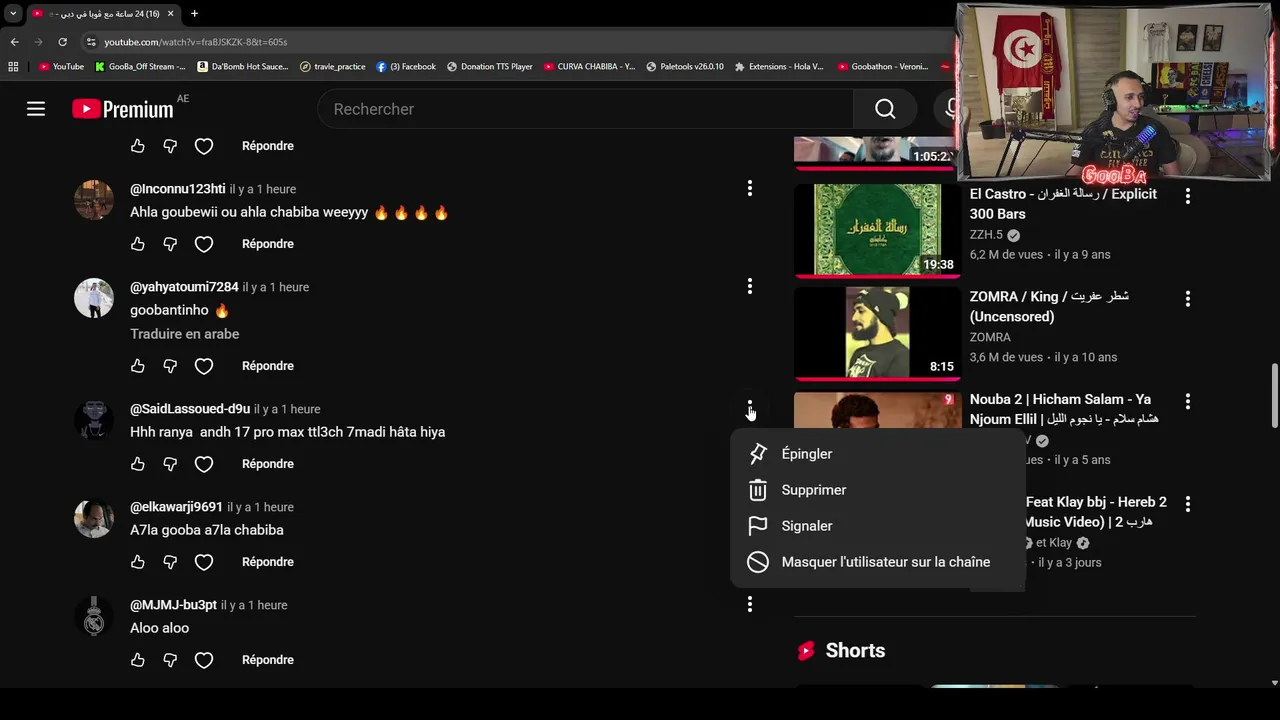The height and width of the screenshot is (720, 1280).
Task: Close the current YouTube browser tab
Action: pyautogui.click(x=170, y=14)
